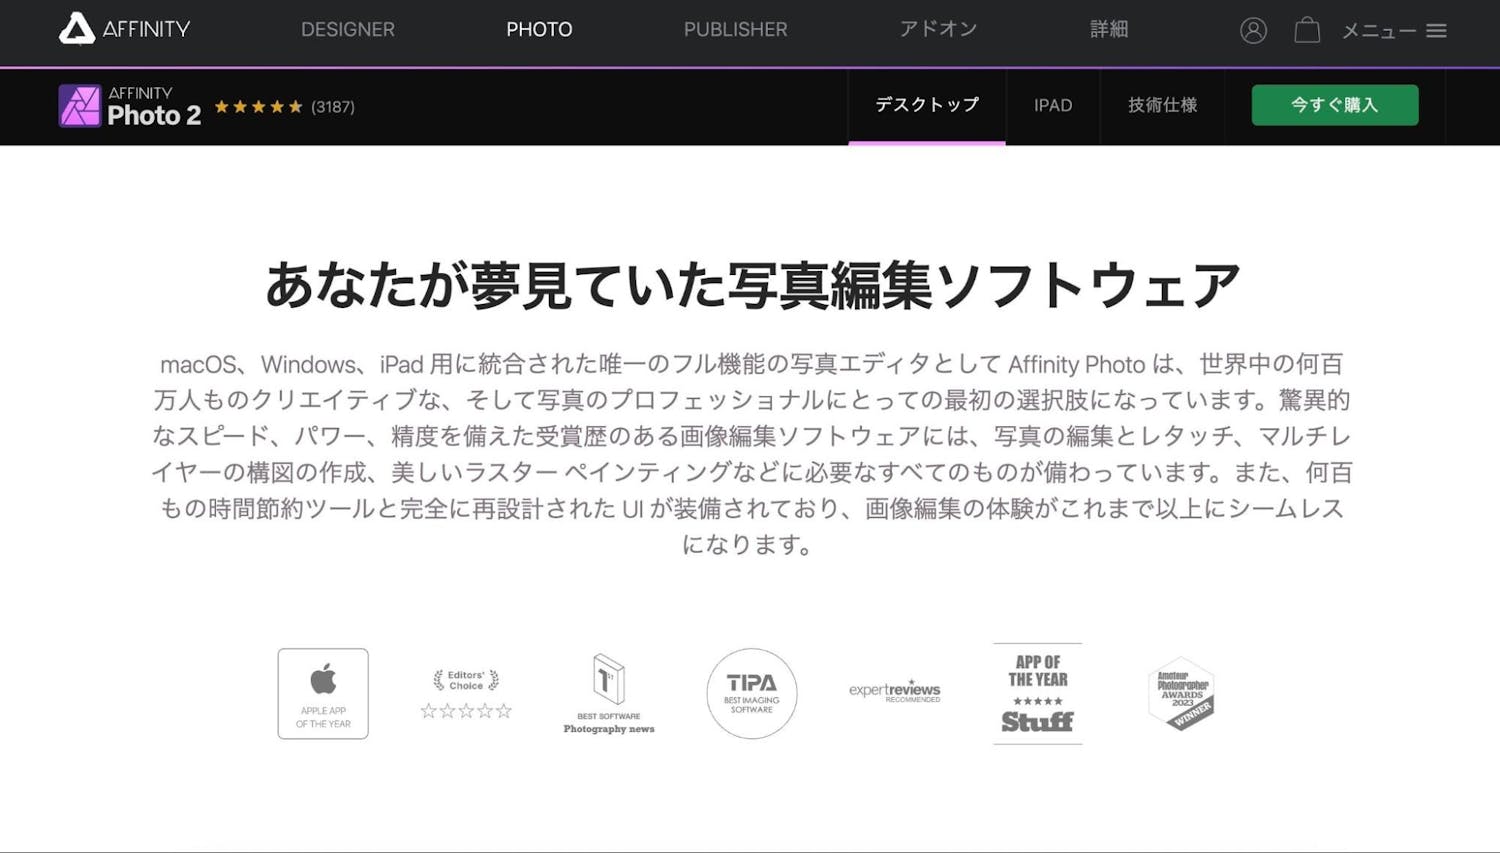Open アドオン in the top navigation
This screenshot has height=853, width=1500.
click(x=938, y=29)
